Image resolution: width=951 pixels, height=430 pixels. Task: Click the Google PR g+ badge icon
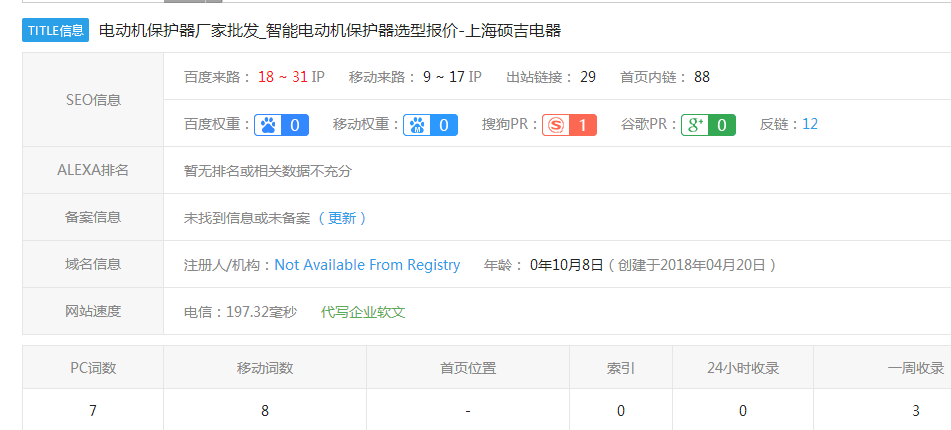coord(708,125)
